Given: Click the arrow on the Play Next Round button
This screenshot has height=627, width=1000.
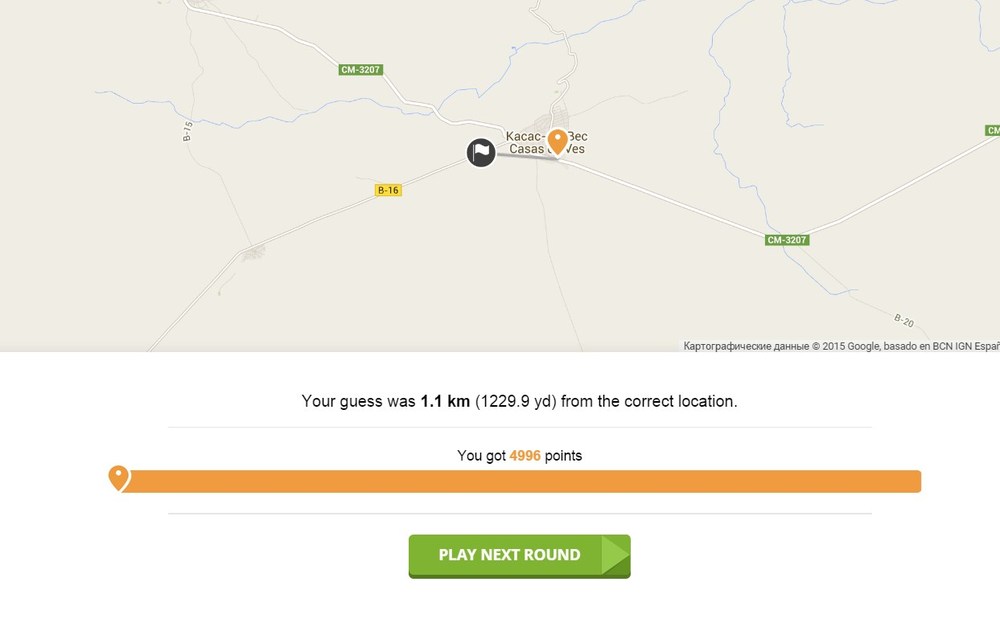Looking at the screenshot, I should click(x=614, y=555).
